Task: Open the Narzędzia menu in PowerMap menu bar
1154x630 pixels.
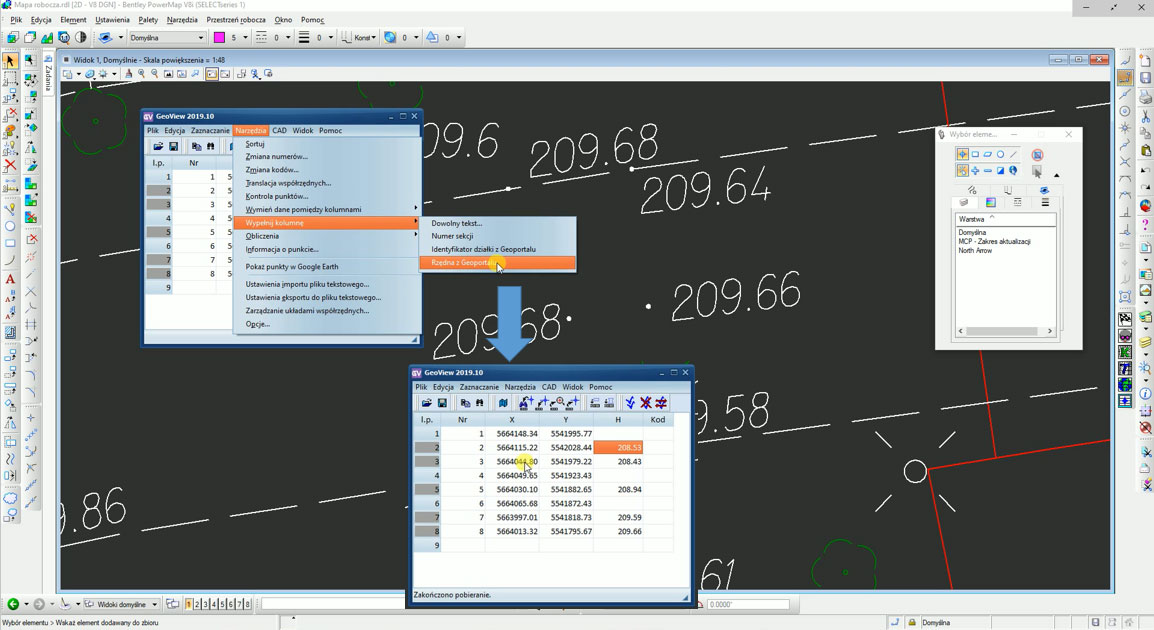Action: [182, 20]
